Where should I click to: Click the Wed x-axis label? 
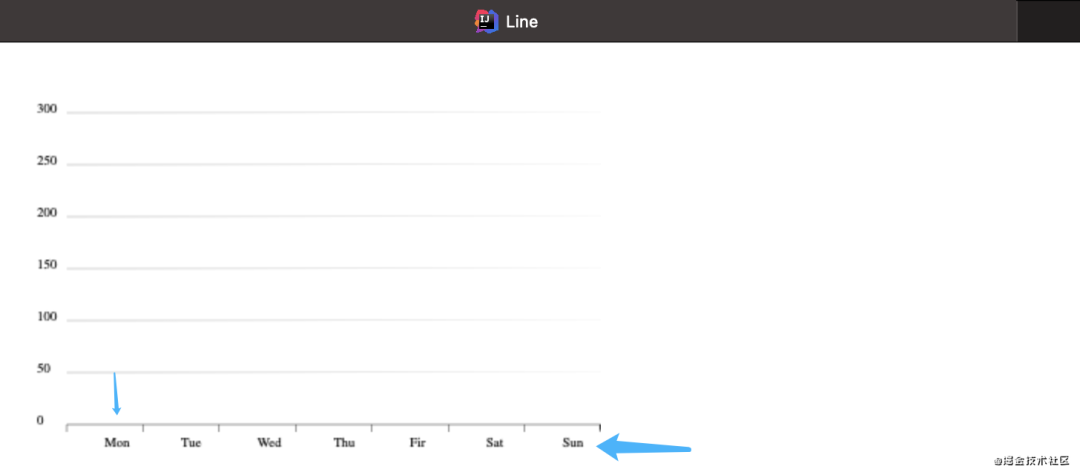tap(269, 442)
